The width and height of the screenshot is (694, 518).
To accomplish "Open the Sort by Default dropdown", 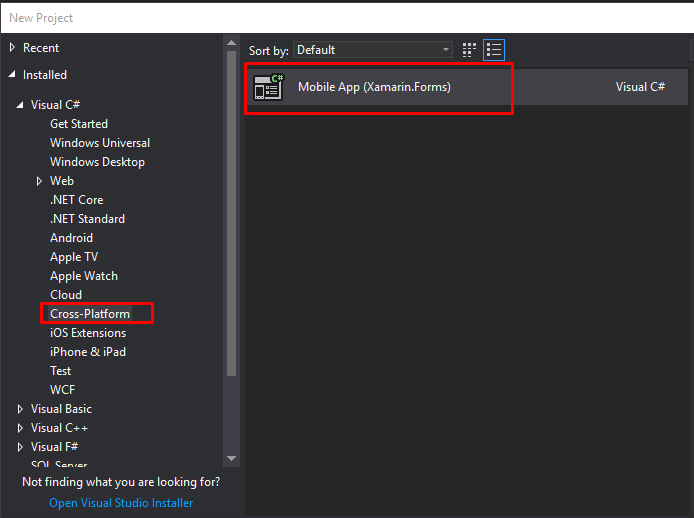I will 373,50.
